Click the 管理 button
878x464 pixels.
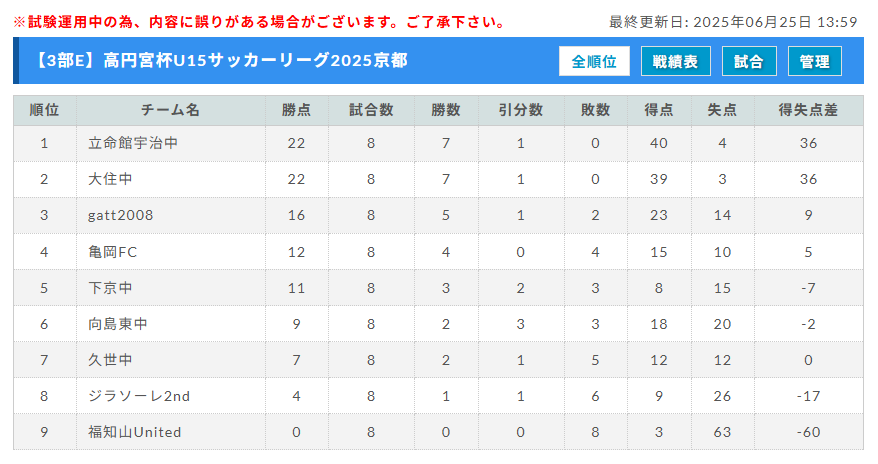pyautogui.click(x=814, y=61)
